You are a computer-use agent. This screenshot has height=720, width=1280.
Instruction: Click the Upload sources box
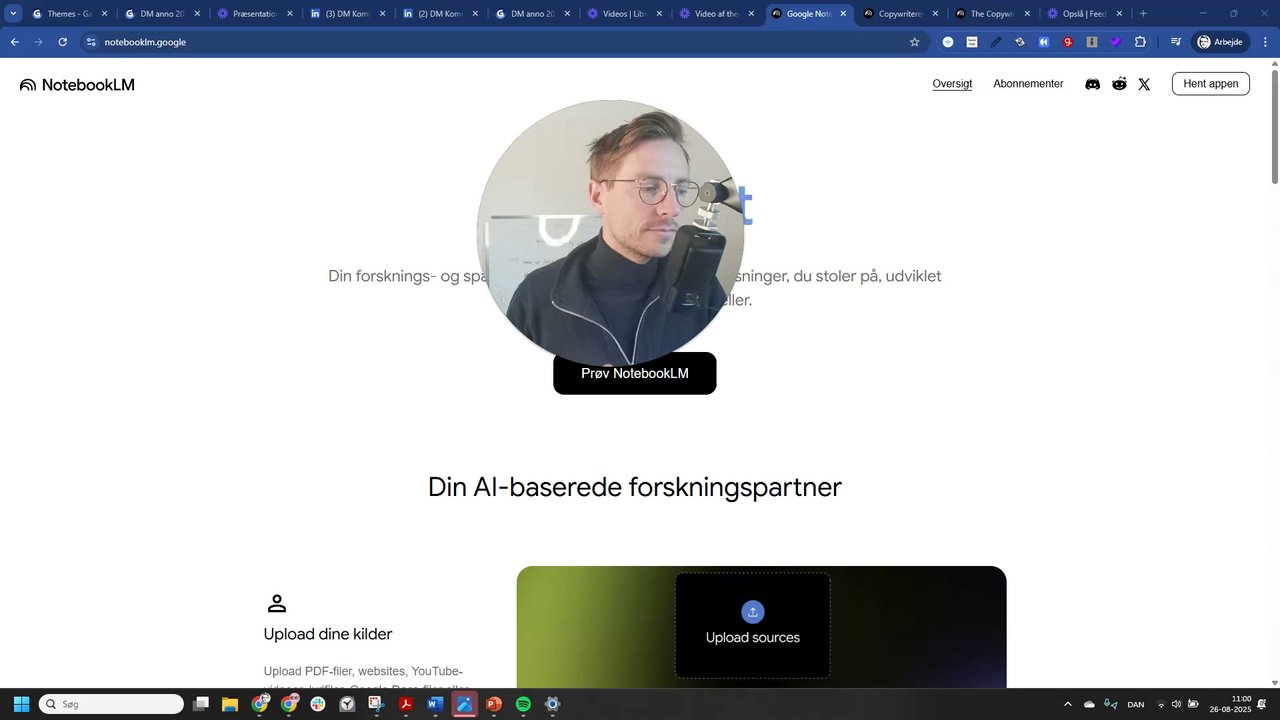753,626
